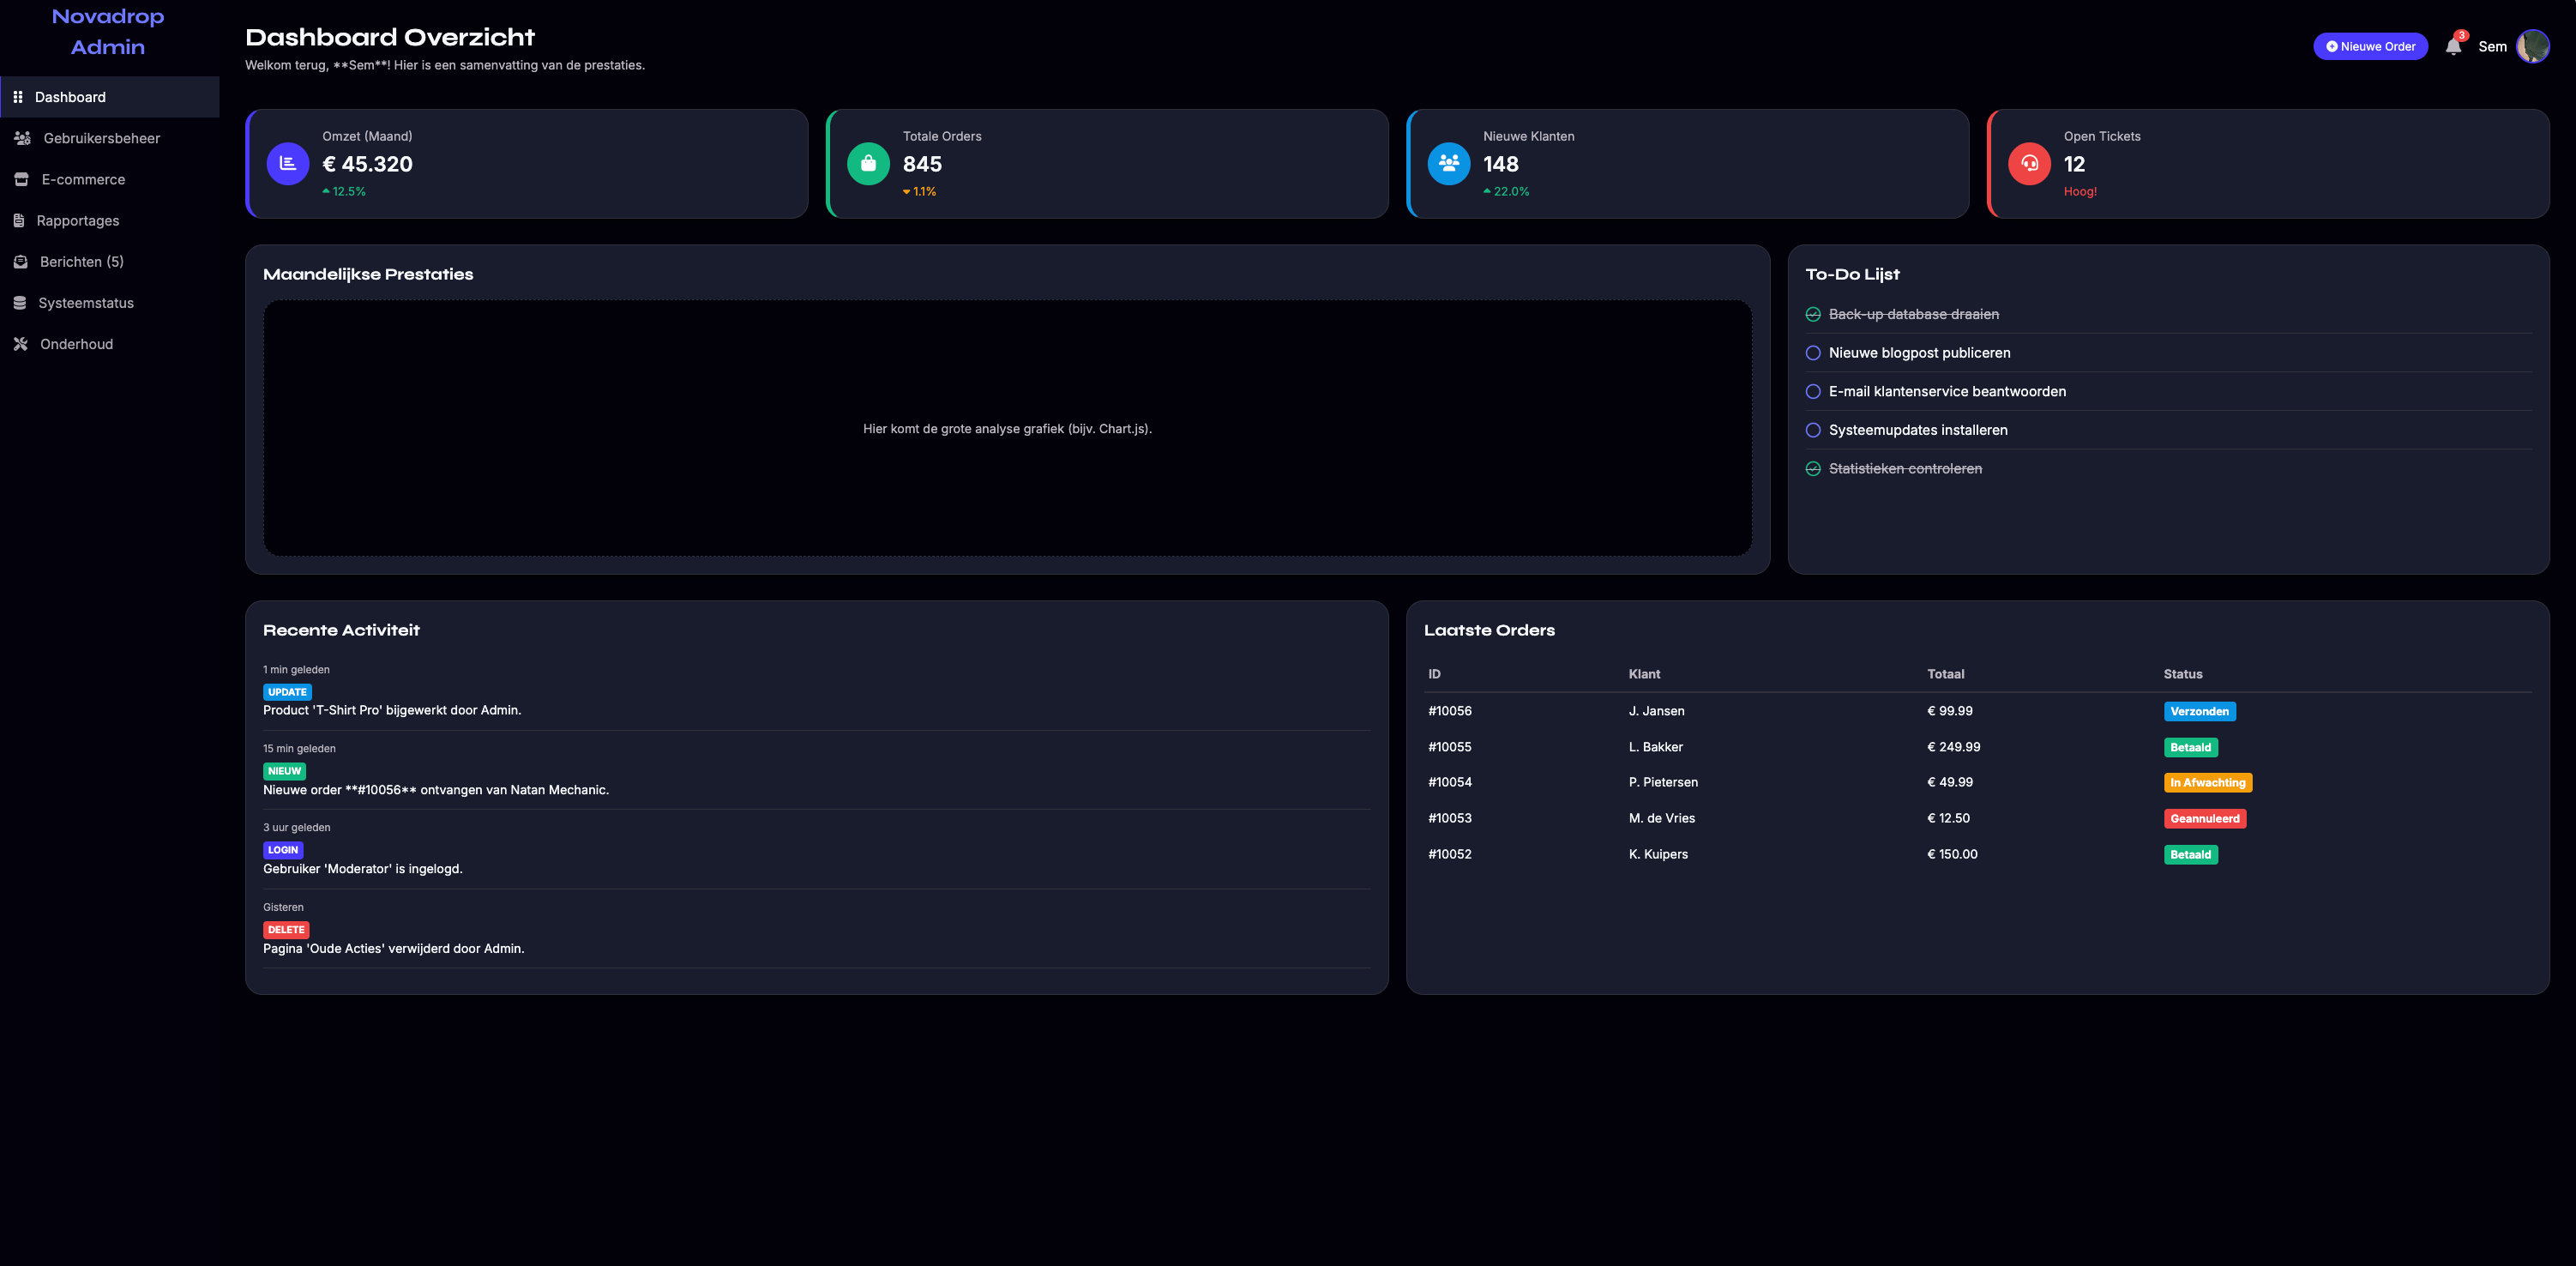Tick the 'E-mail klantenservice beantwoorden' circle
The height and width of the screenshot is (1266, 2576).
1812,392
